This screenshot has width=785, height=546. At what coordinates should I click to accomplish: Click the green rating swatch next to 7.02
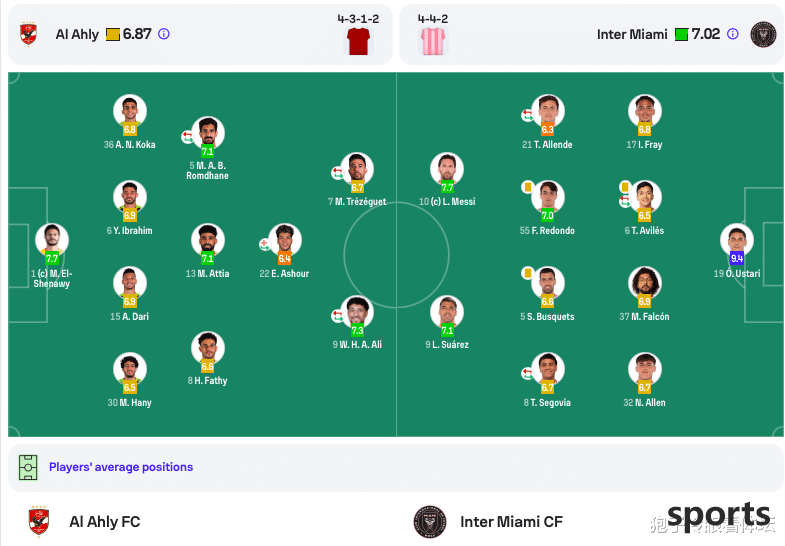(681, 35)
